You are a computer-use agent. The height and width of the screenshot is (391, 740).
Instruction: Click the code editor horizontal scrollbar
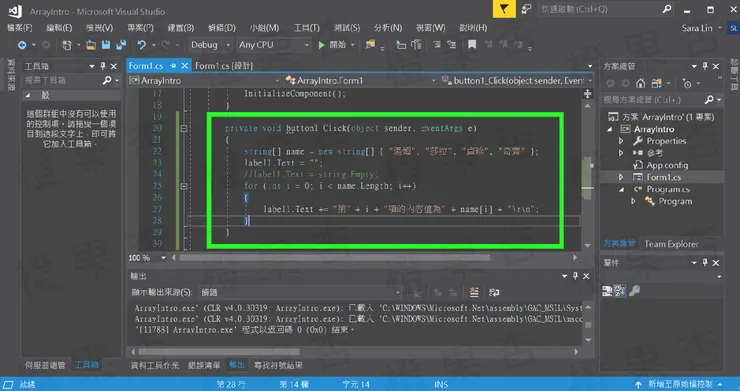coord(335,258)
